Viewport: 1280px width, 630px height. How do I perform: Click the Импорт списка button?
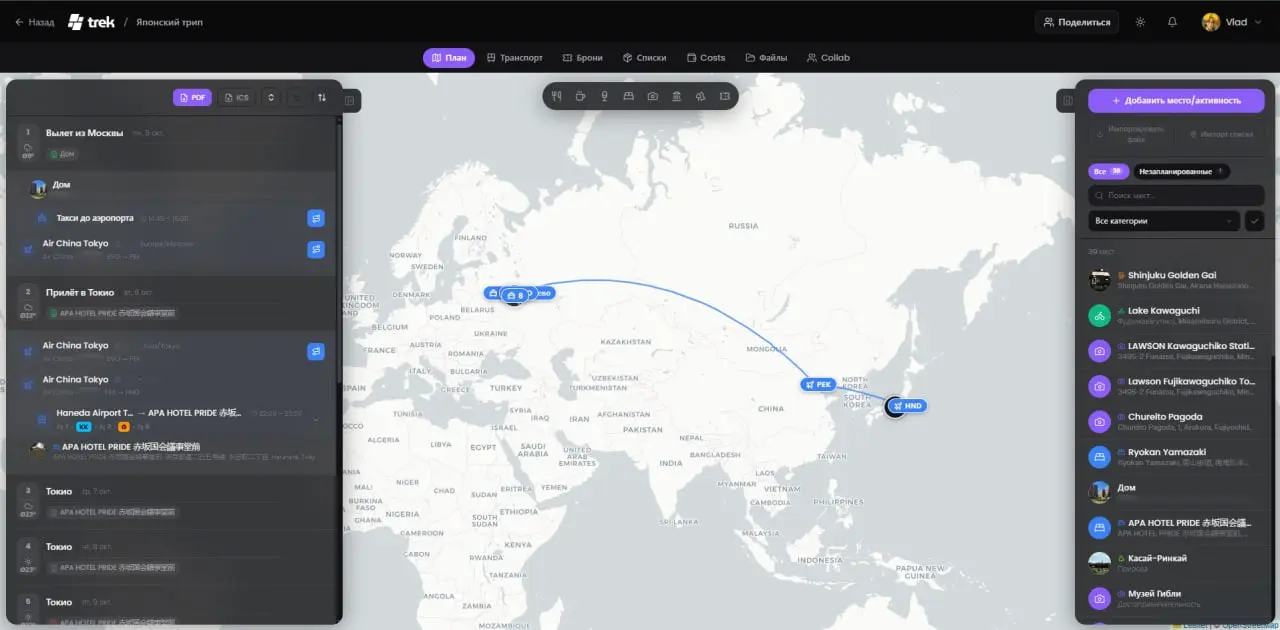point(1221,135)
